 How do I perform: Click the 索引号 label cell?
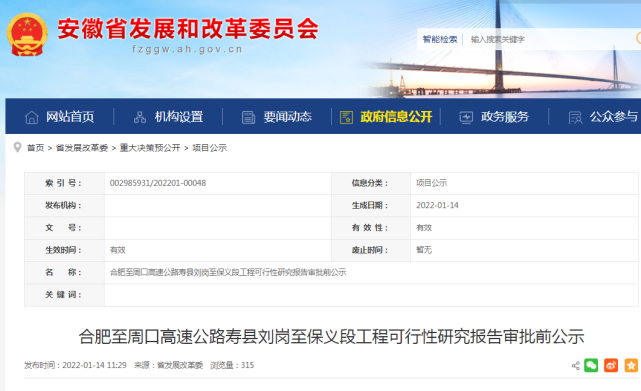tap(65, 183)
